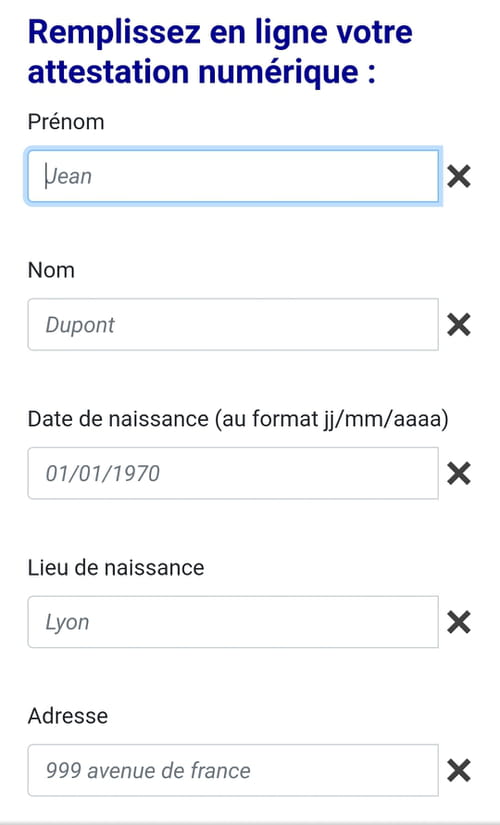Click the format hint jj/mm/aaaa in parentheses

[x=332, y=419]
